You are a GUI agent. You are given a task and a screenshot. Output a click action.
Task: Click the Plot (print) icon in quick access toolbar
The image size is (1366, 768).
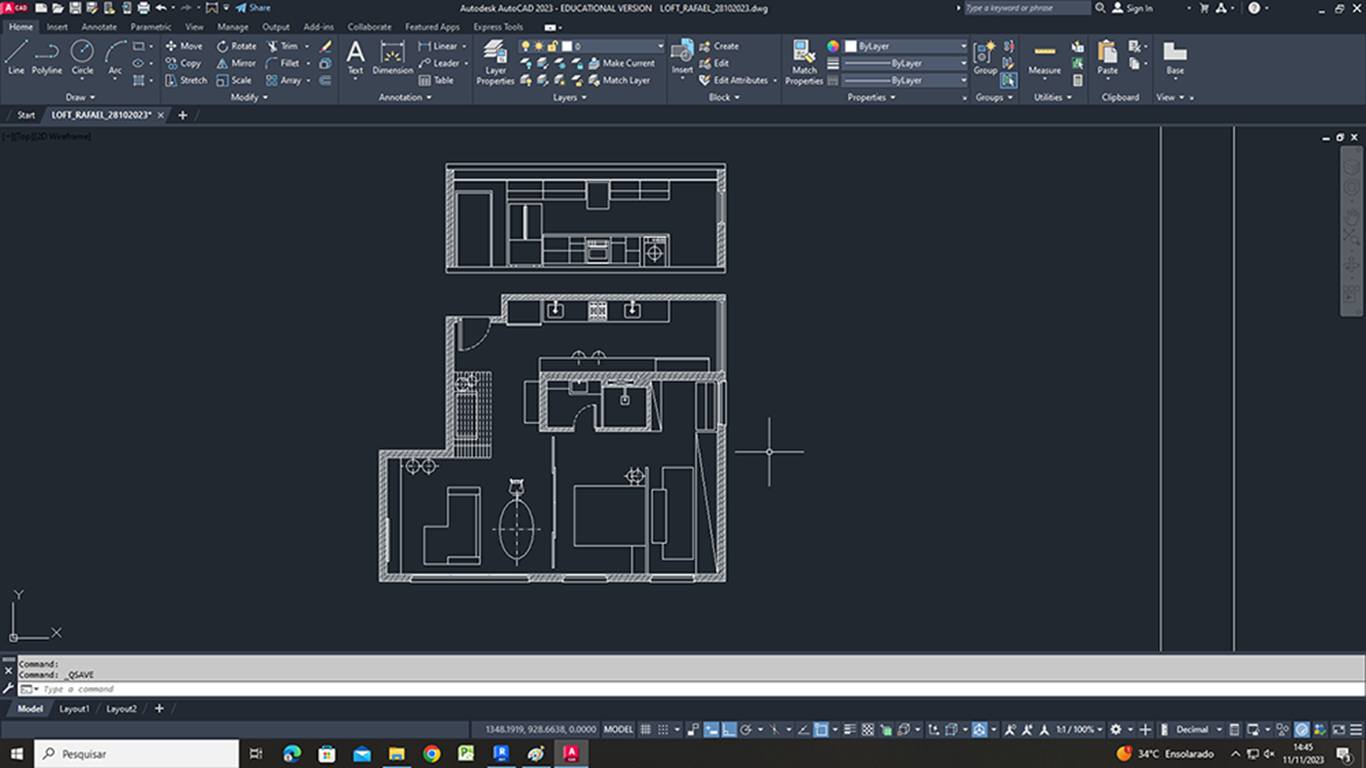143,8
